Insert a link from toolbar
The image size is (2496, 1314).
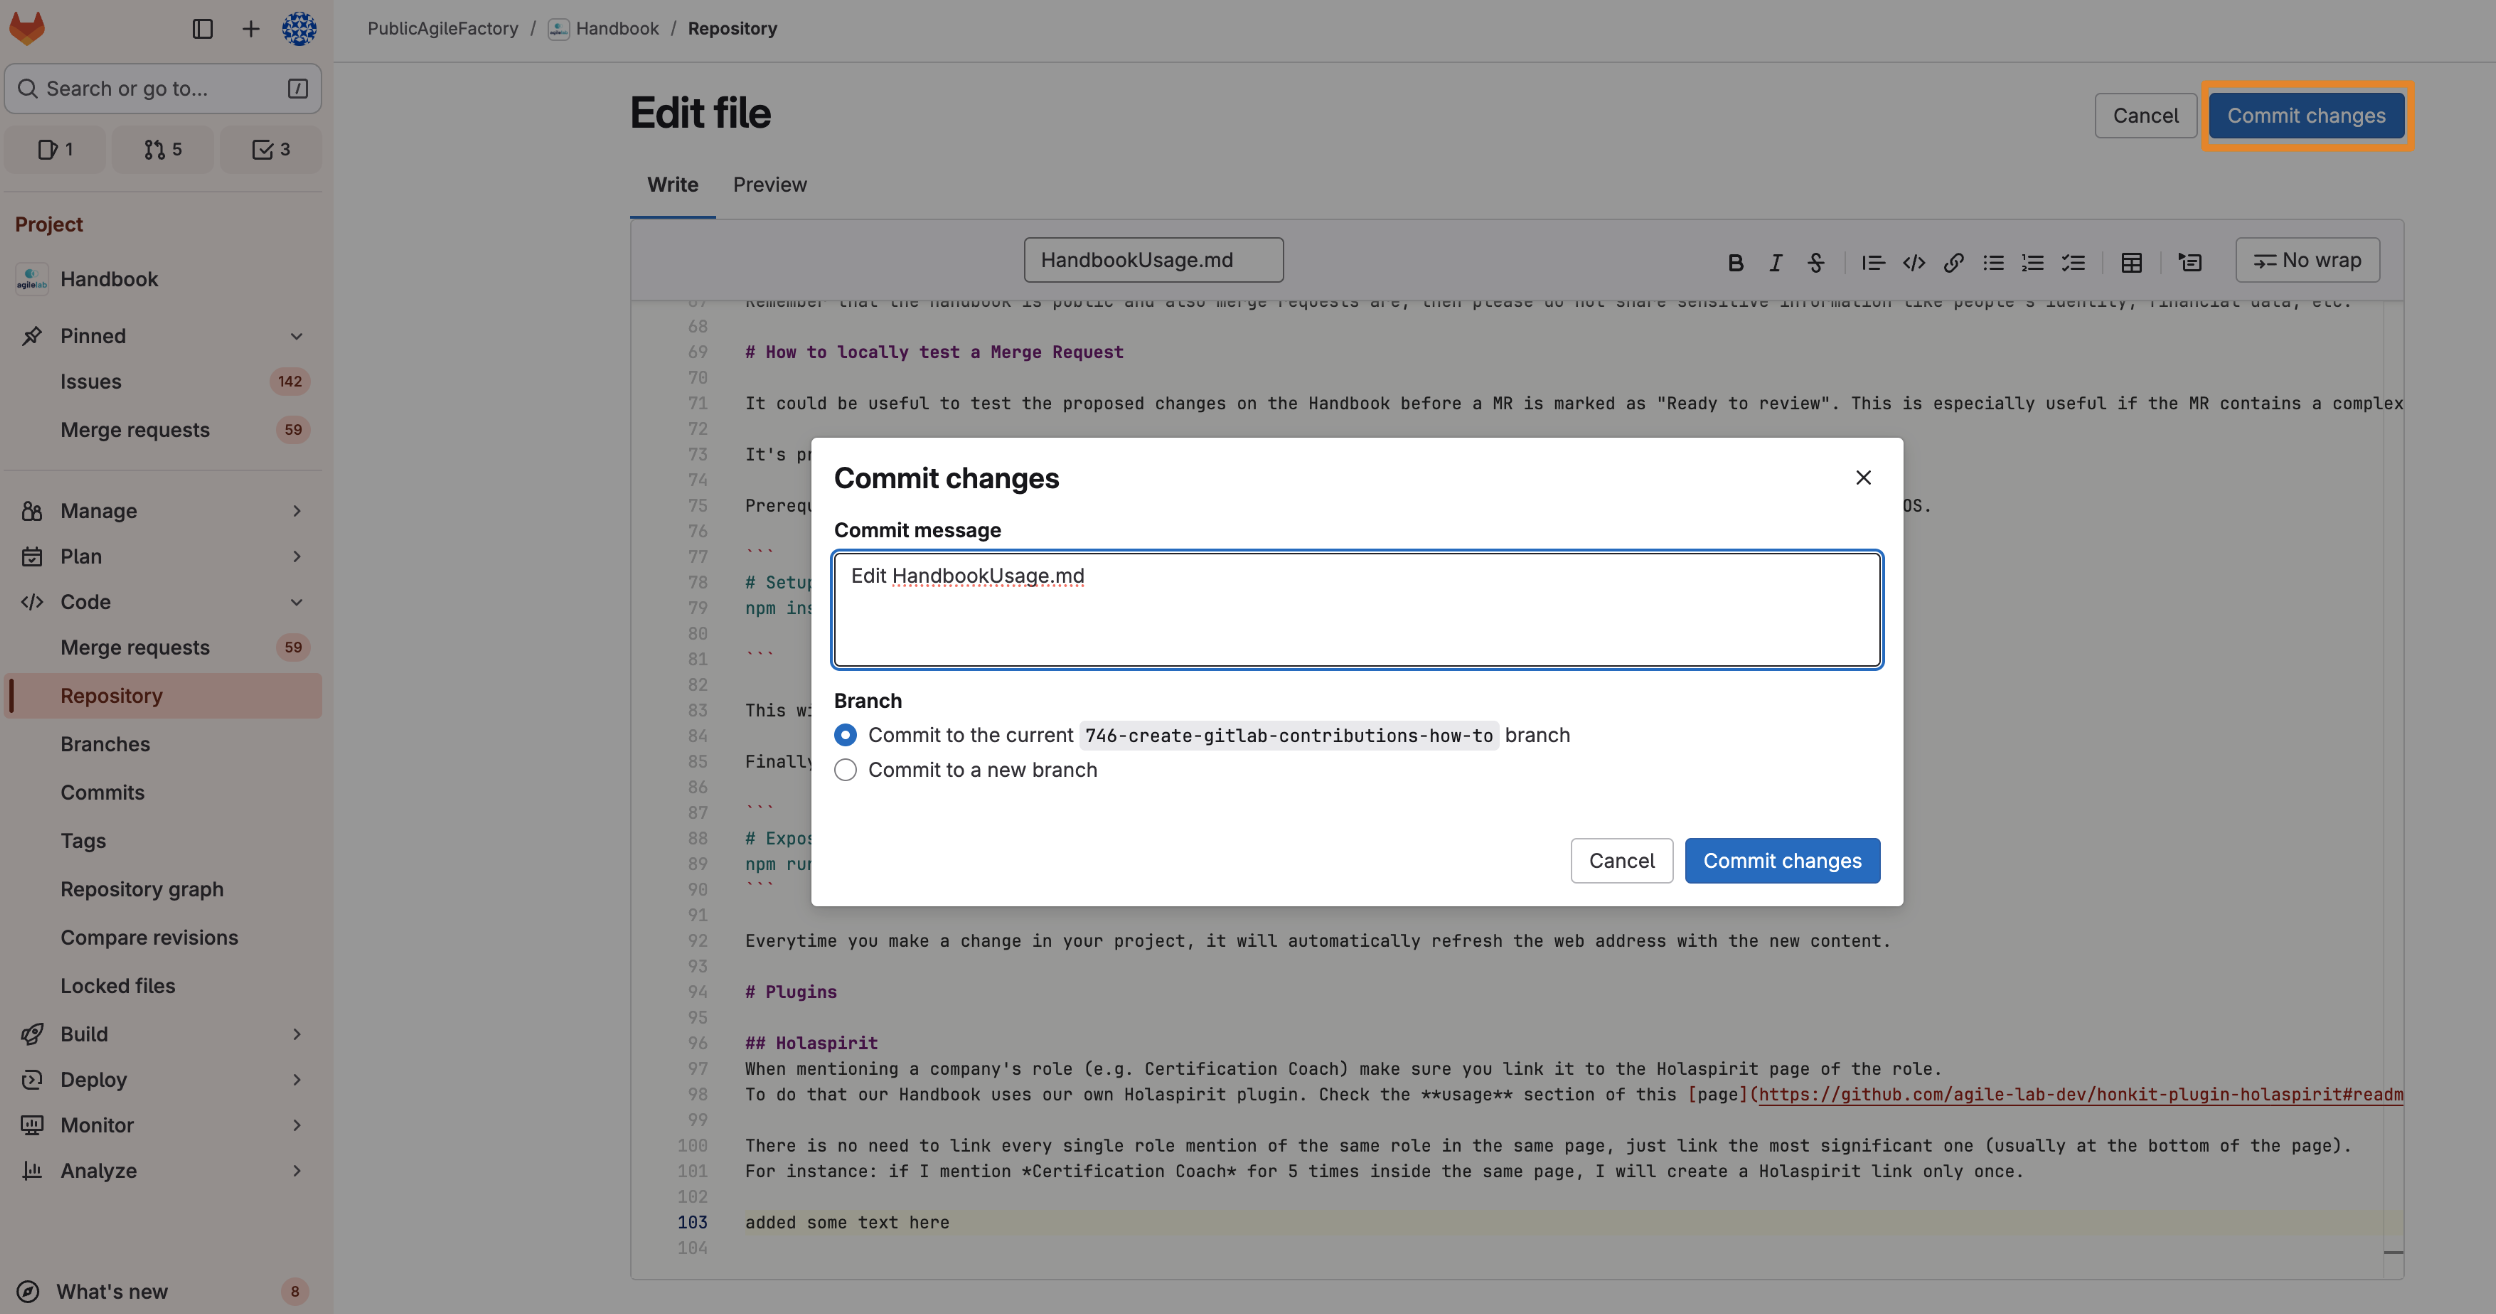click(1954, 262)
